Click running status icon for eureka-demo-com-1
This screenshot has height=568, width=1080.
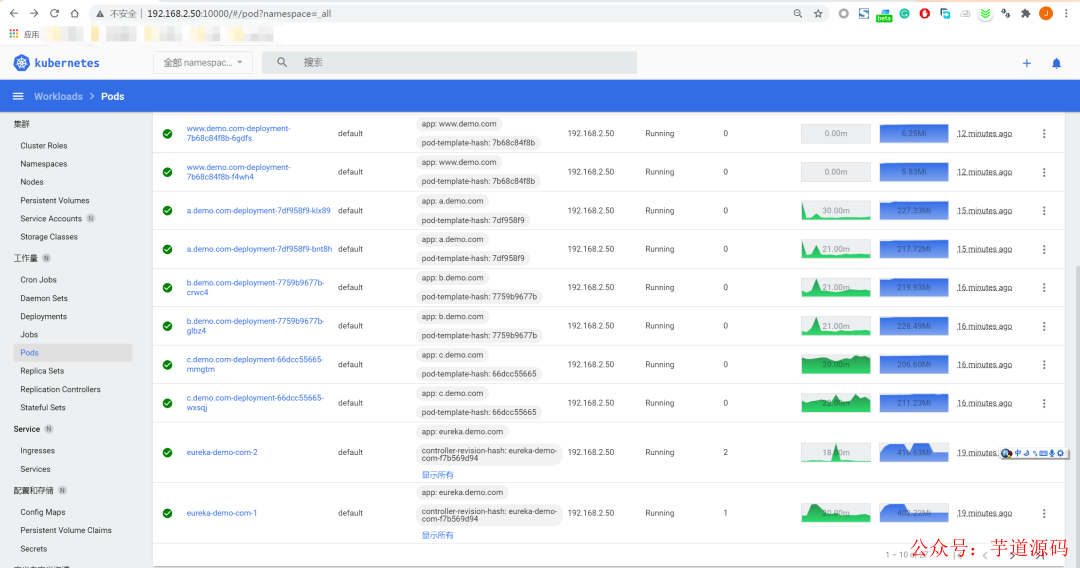pyautogui.click(x=167, y=513)
